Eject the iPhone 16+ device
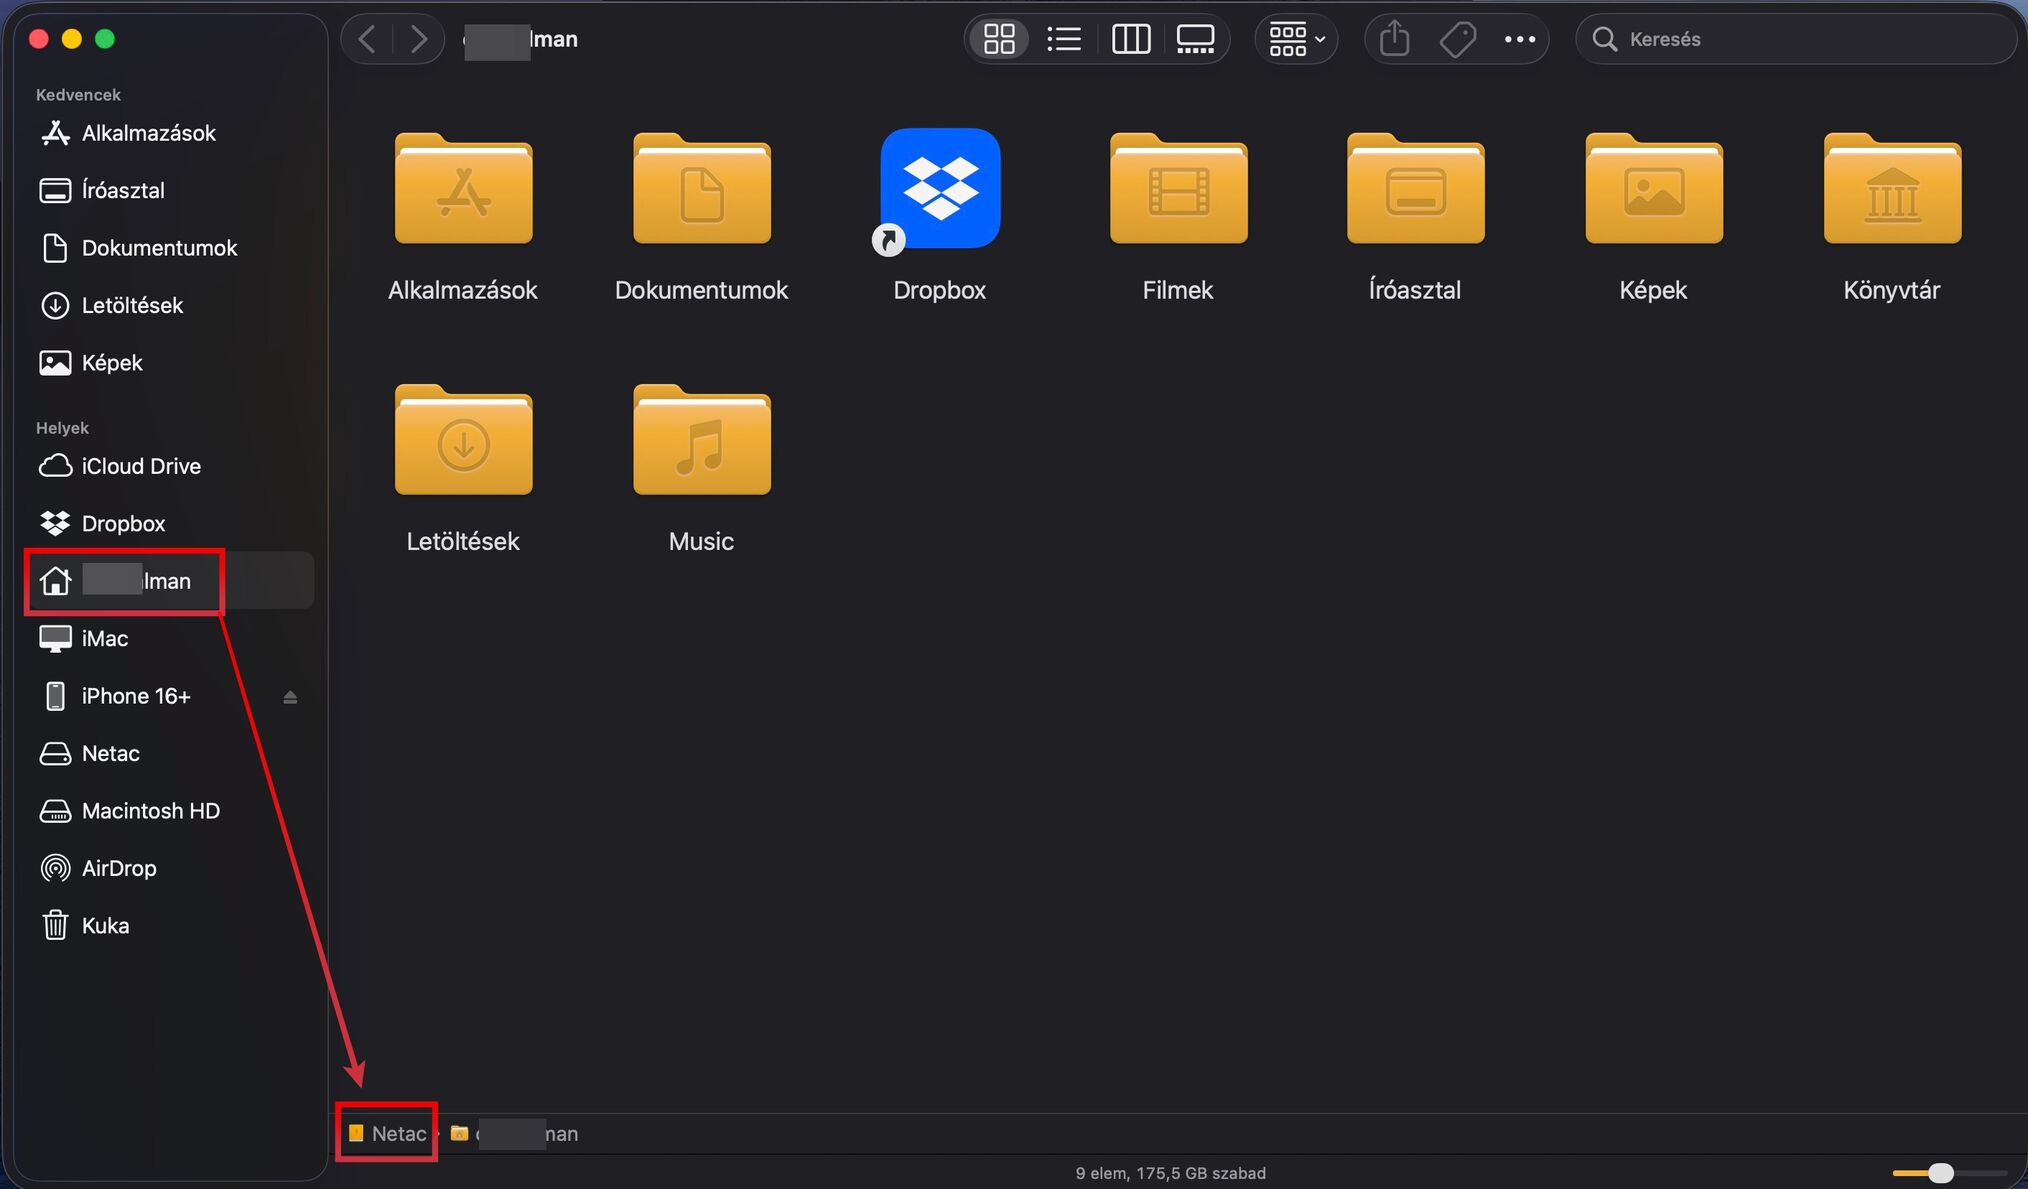Image resolution: width=2028 pixels, height=1189 pixels. point(290,697)
